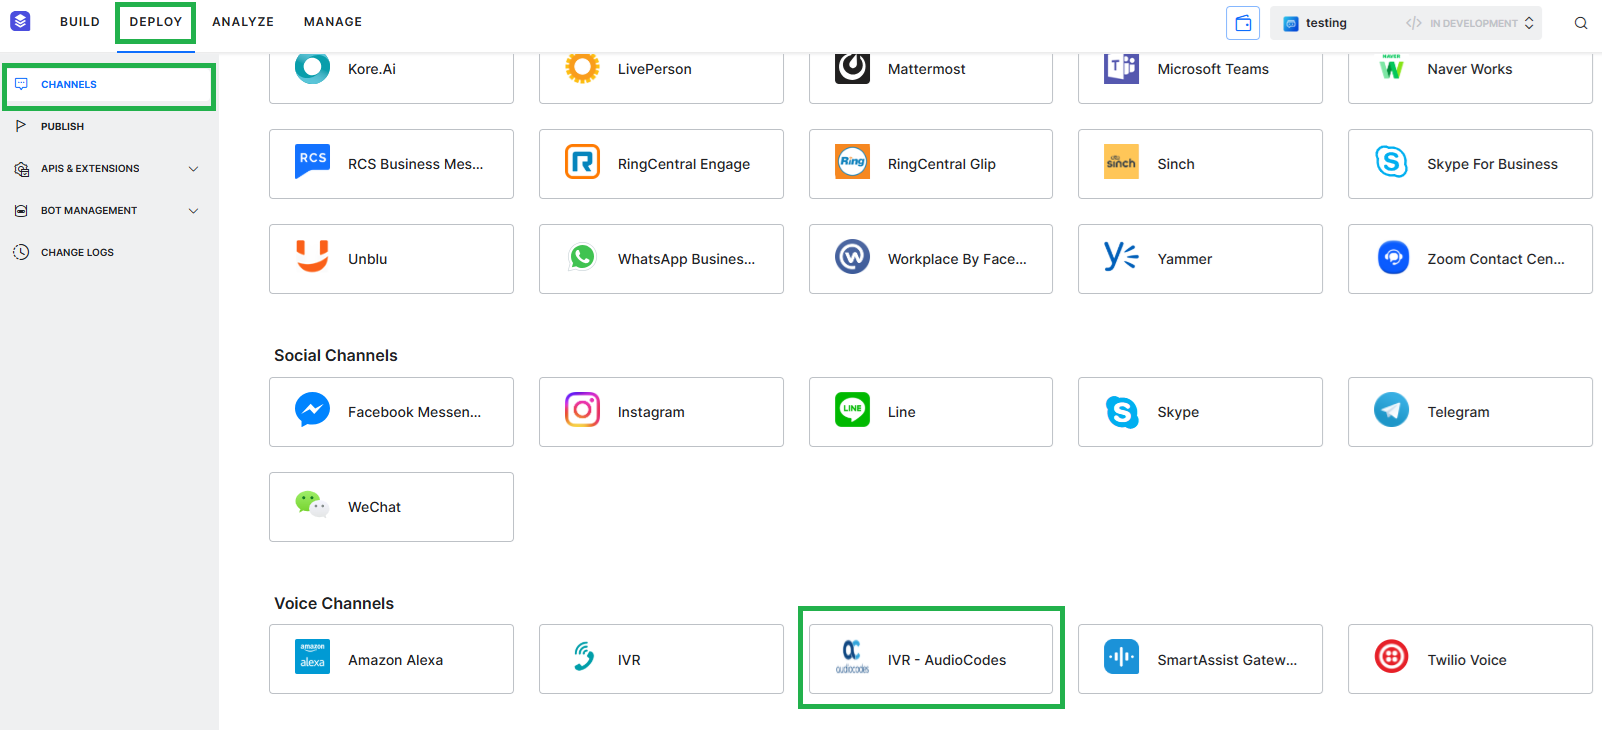The image size is (1602, 730).
Task: Open Bot Management menu item
Action: [x=109, y=211]
